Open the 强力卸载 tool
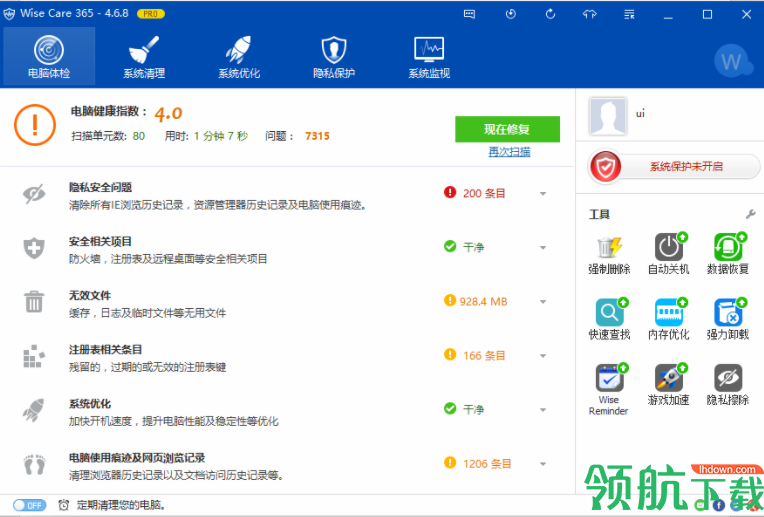Image resolution: width=764 pixels, height=517 pixels. point(727,319)
